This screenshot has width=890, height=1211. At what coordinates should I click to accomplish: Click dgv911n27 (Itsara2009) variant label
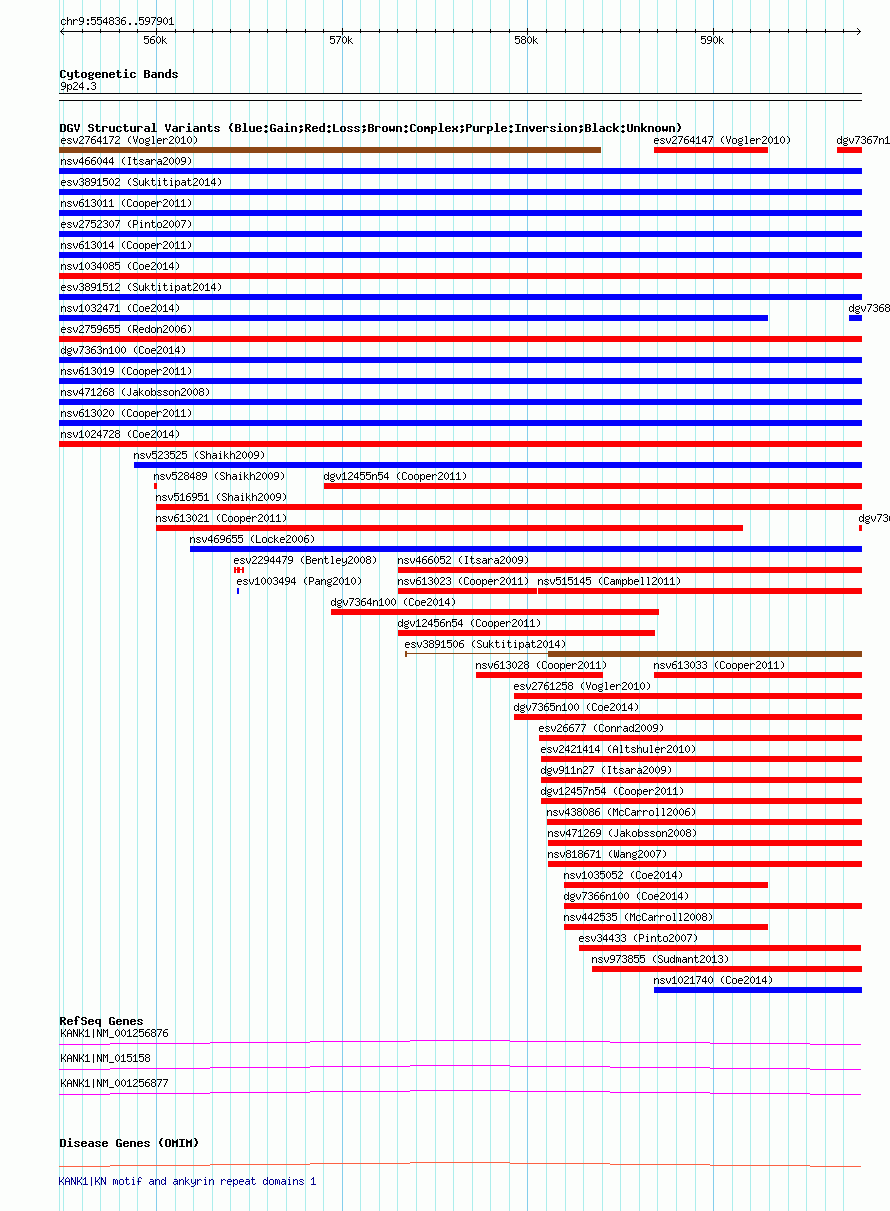(x=606, y=770)
